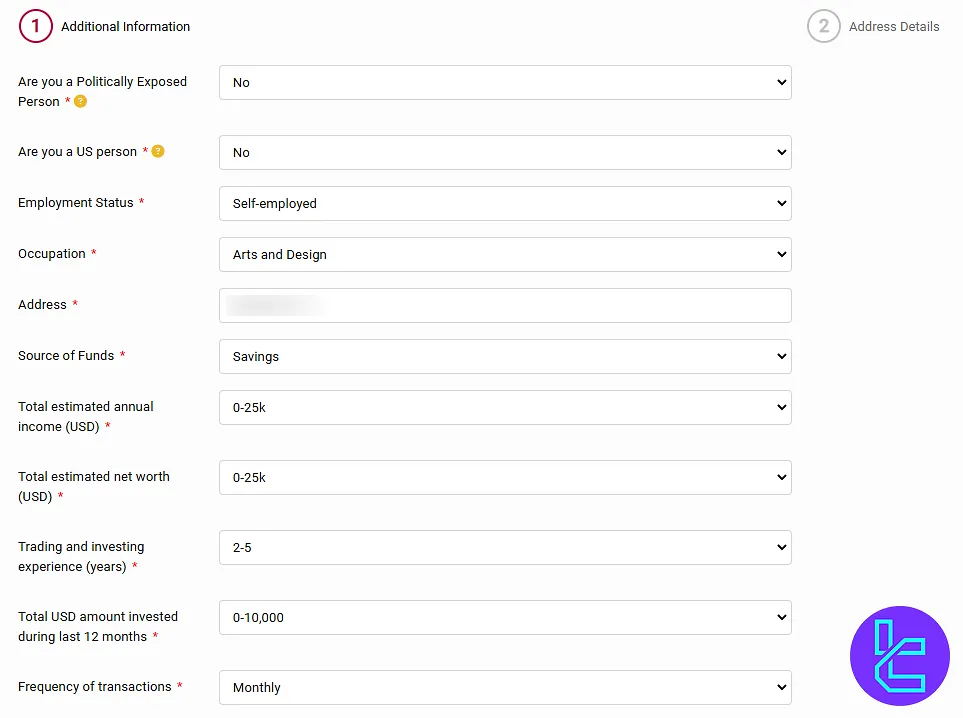Click the 'Employment Status' label
This screenshot has height=718, width=963.
pos(76,203)
